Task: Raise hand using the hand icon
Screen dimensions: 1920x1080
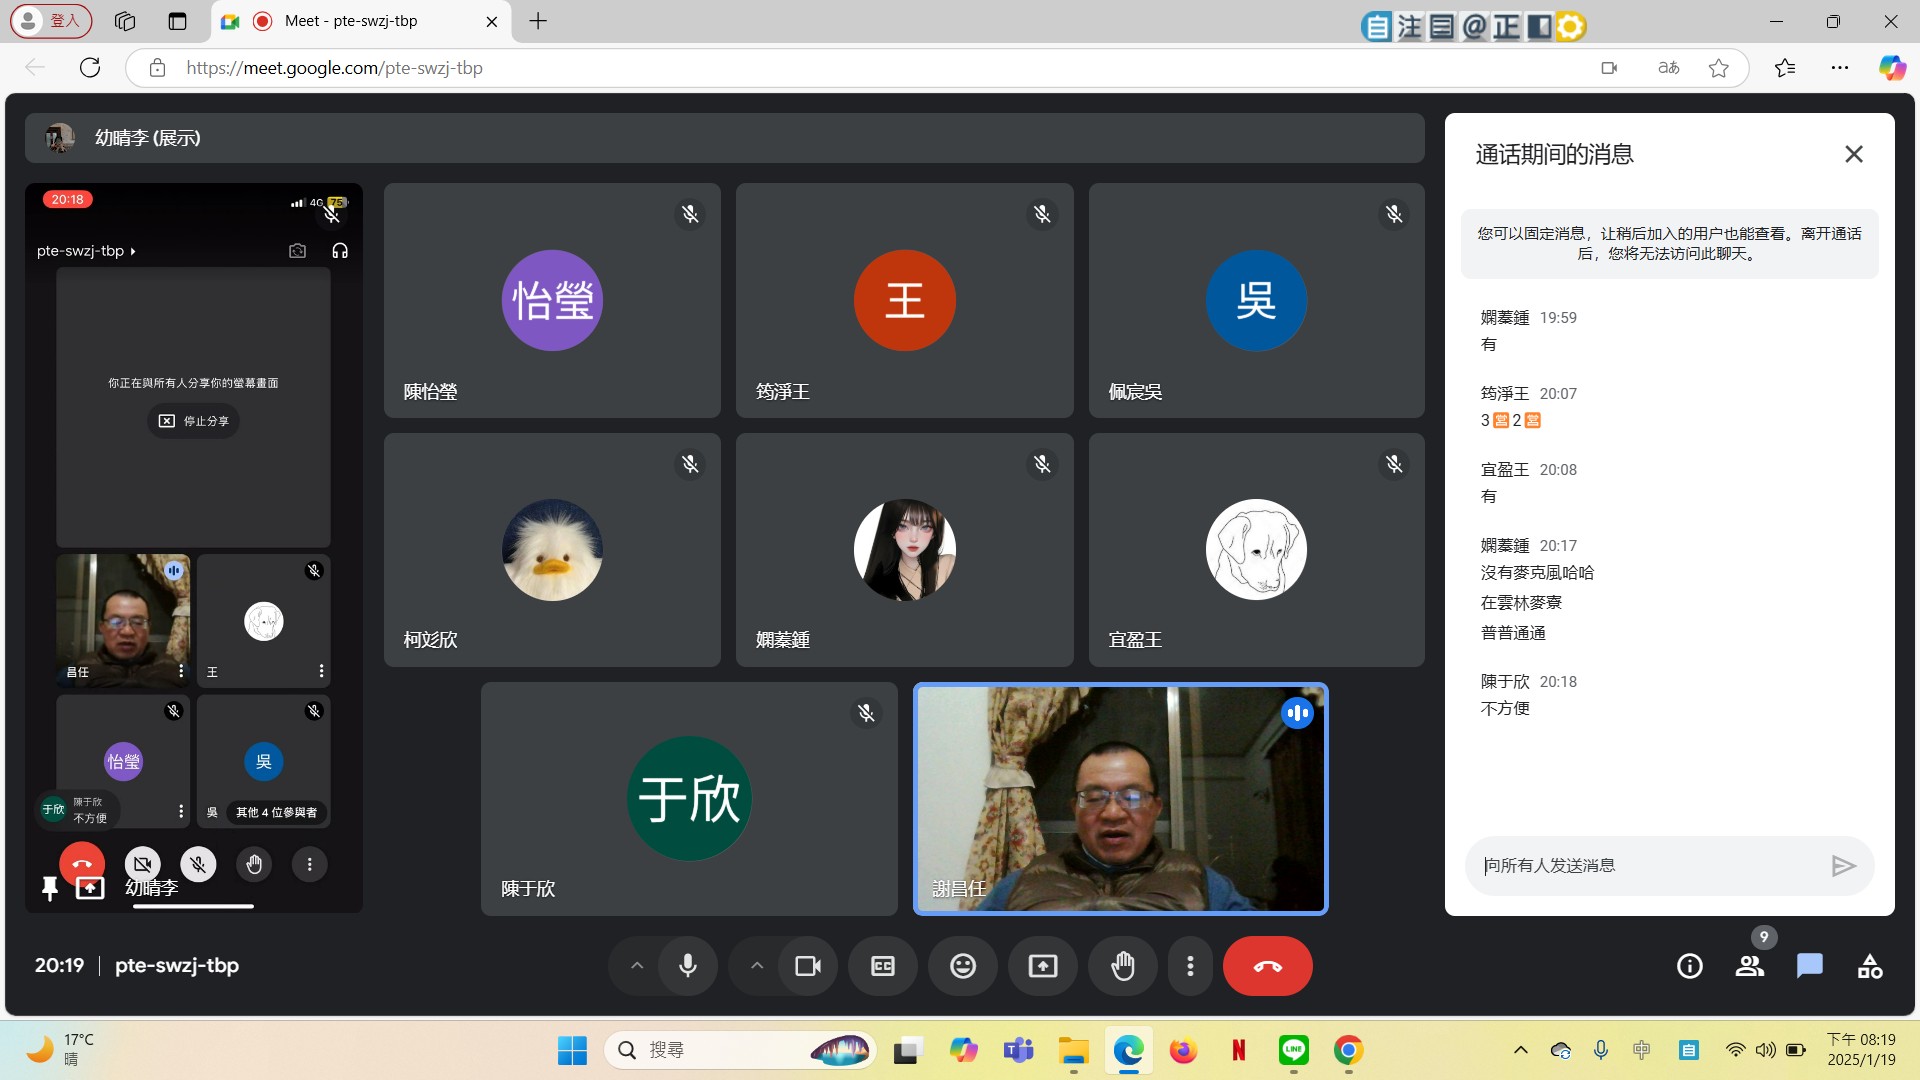Action: click(1123, 966)
